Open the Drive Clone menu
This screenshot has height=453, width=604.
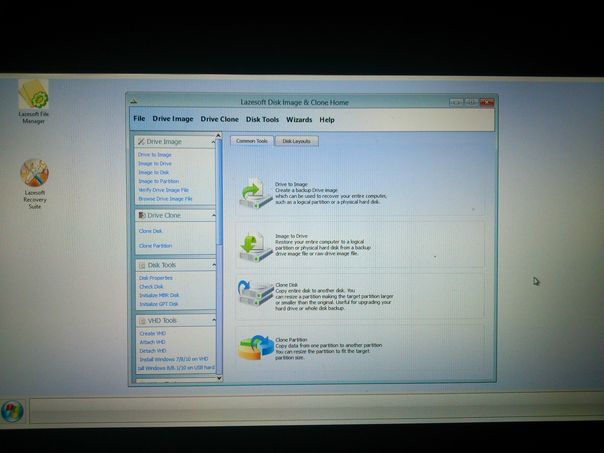(220, 119)
